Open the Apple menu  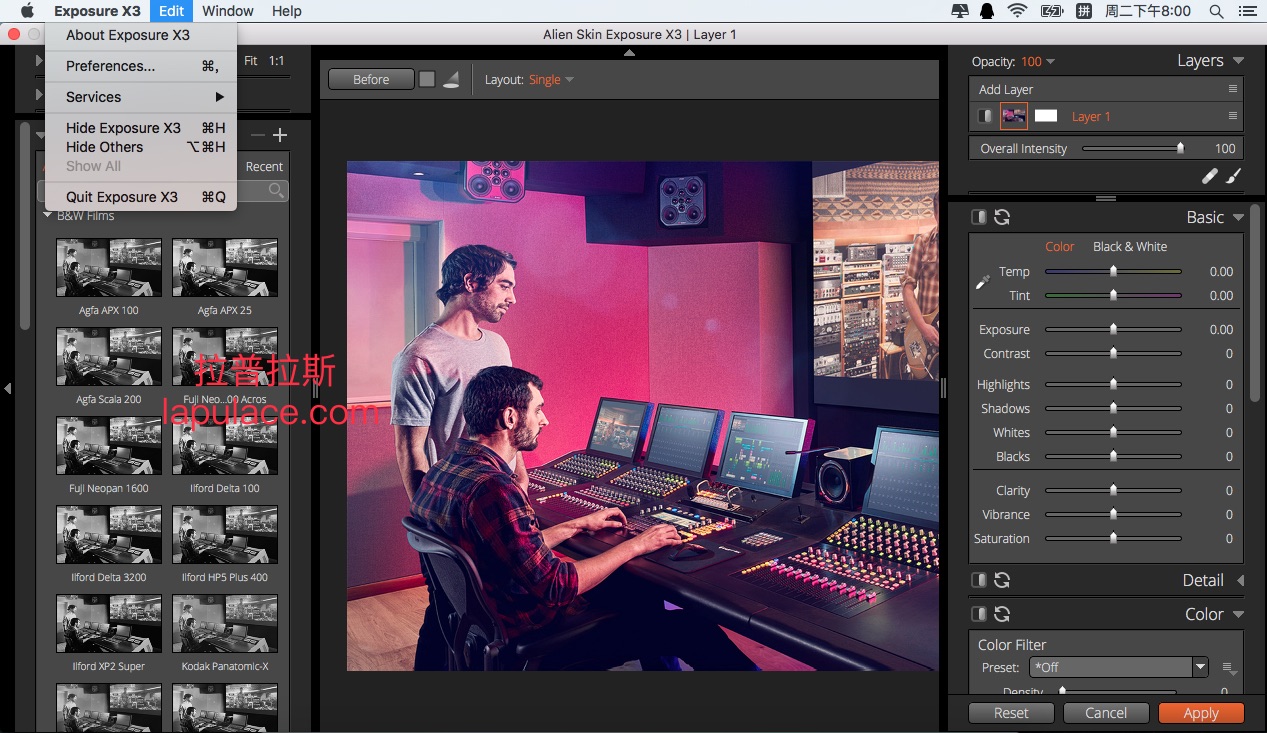tap(27, 11)
